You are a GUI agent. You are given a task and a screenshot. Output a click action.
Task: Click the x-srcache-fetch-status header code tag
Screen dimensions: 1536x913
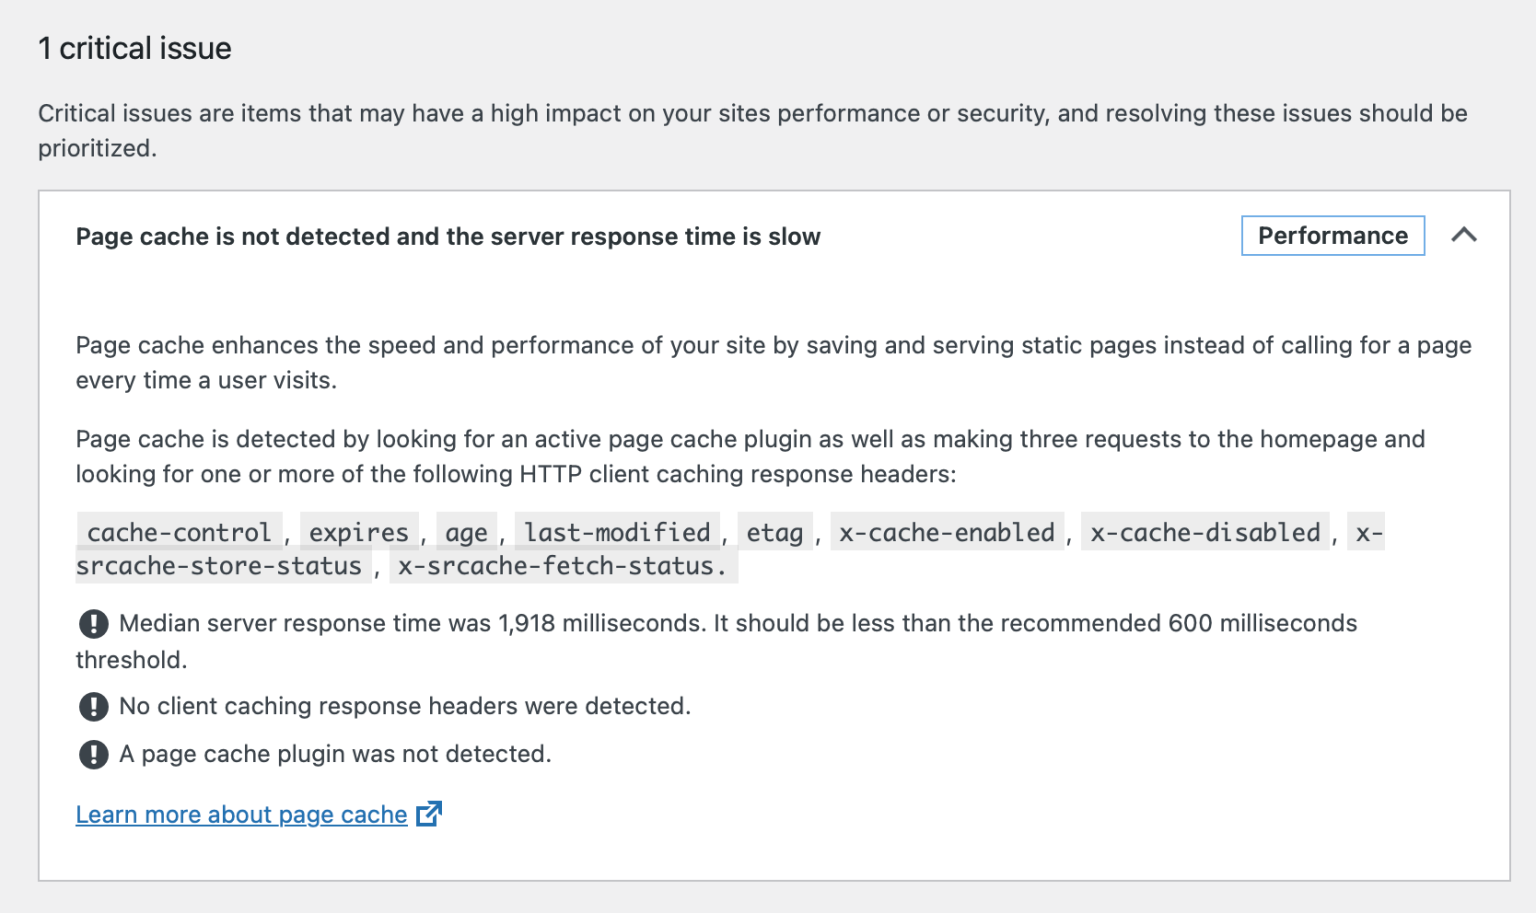pyautogui.click(x=563, y=567)
